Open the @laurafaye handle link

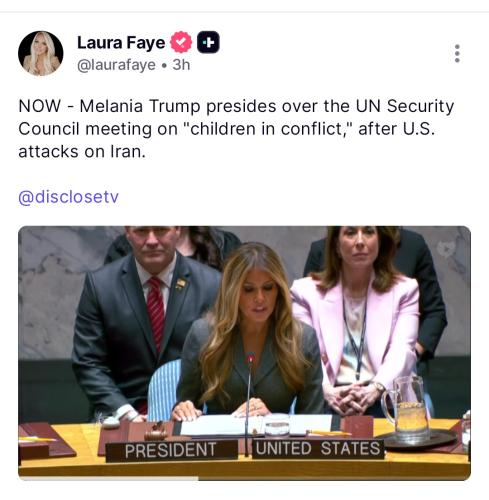coord(116,65)
